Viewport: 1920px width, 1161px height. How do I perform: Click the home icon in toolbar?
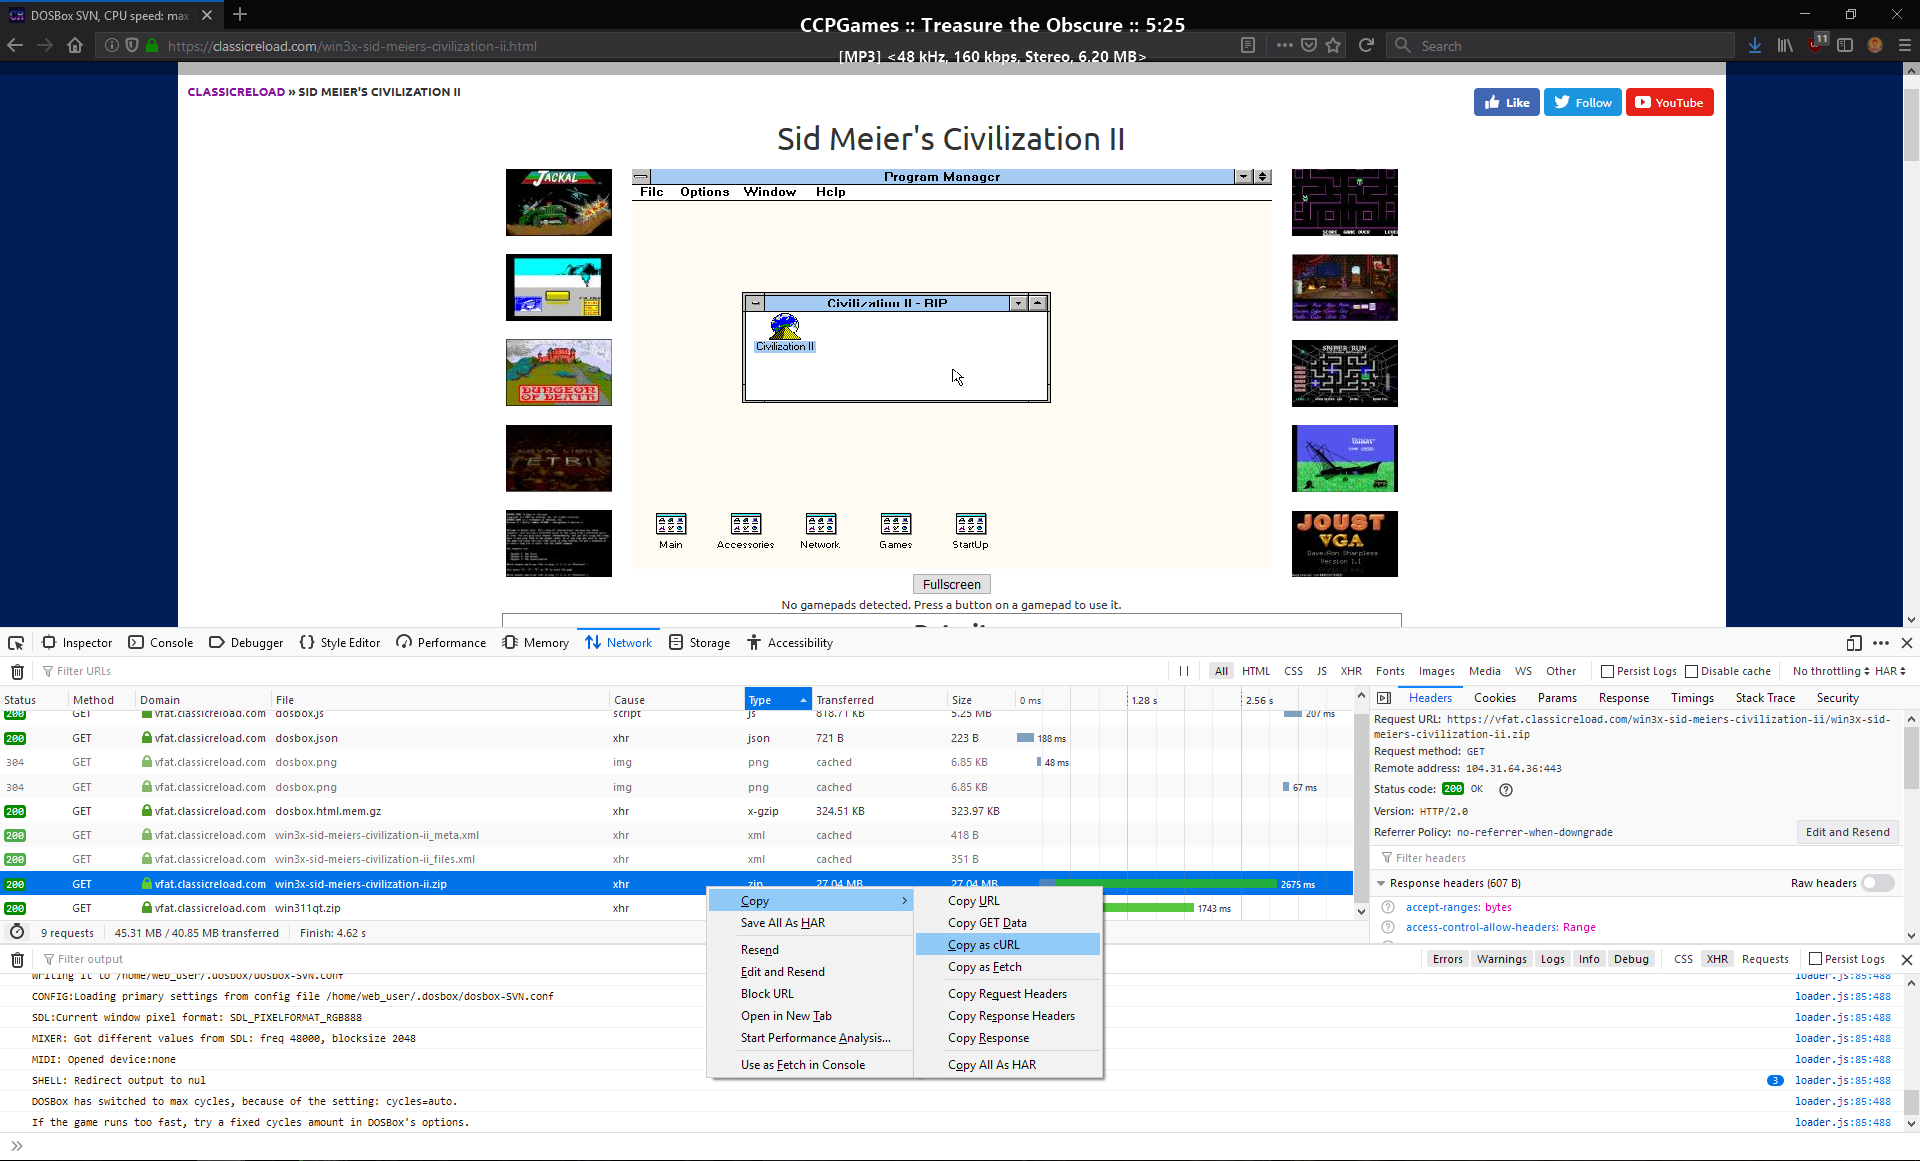click(x=75, y=45)
